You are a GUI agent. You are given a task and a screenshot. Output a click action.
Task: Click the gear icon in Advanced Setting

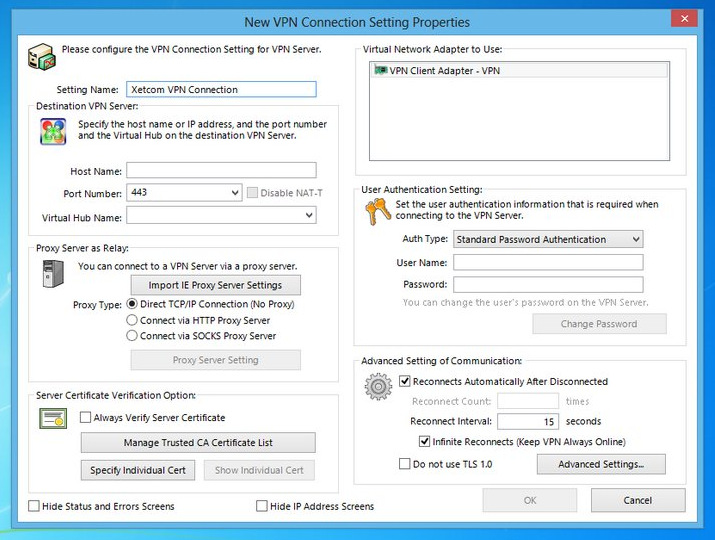click(x=378, y=386)
